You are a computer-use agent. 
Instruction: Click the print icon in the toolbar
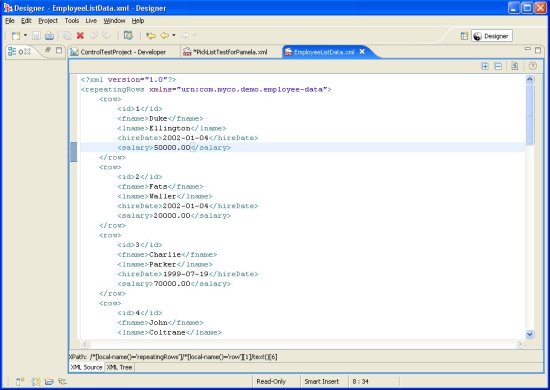[x=49, y=35]
